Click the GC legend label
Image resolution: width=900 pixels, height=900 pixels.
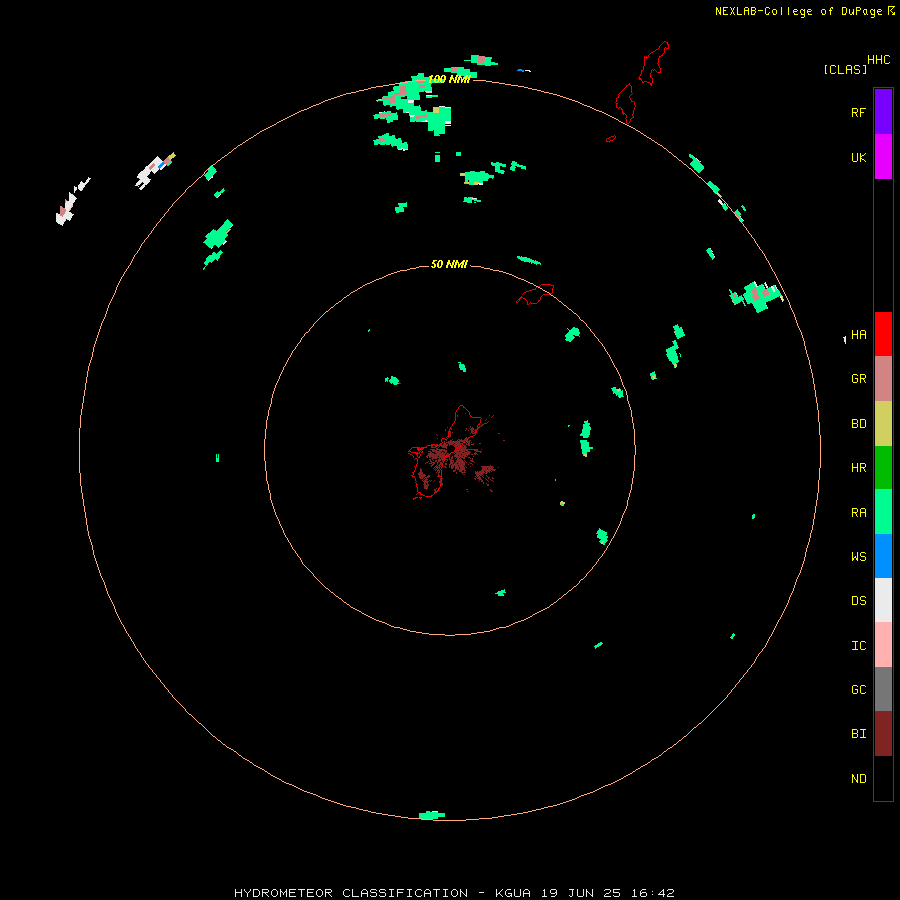pos(858,689)
